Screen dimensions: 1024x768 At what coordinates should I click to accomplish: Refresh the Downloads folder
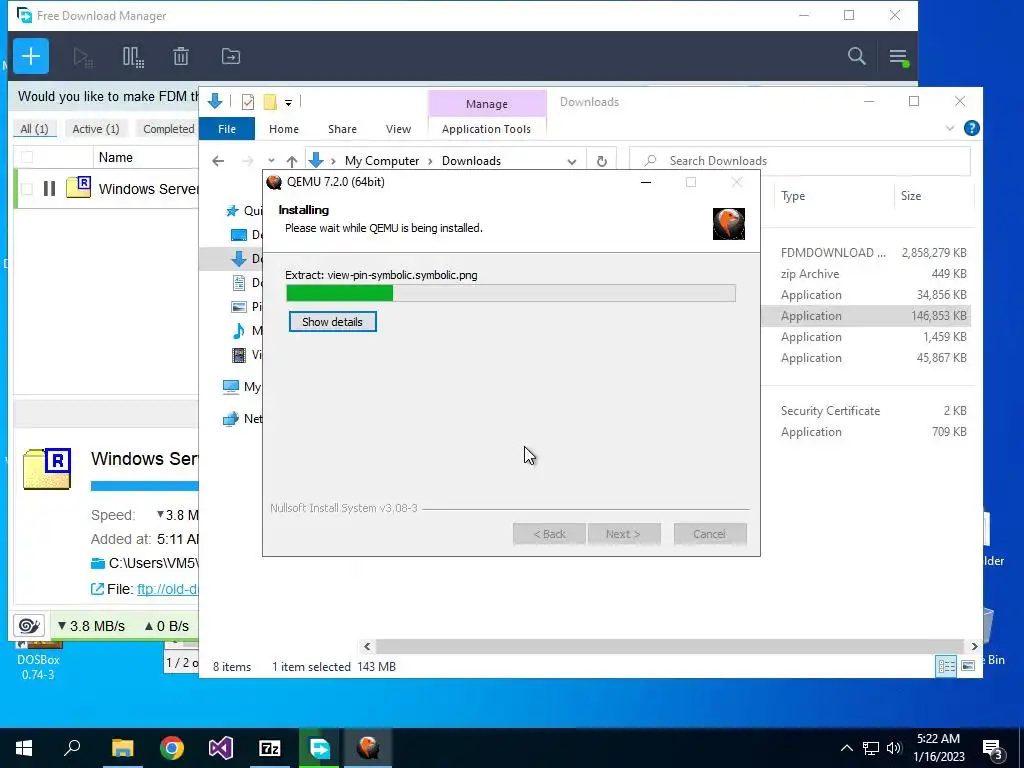click(601, 161)
